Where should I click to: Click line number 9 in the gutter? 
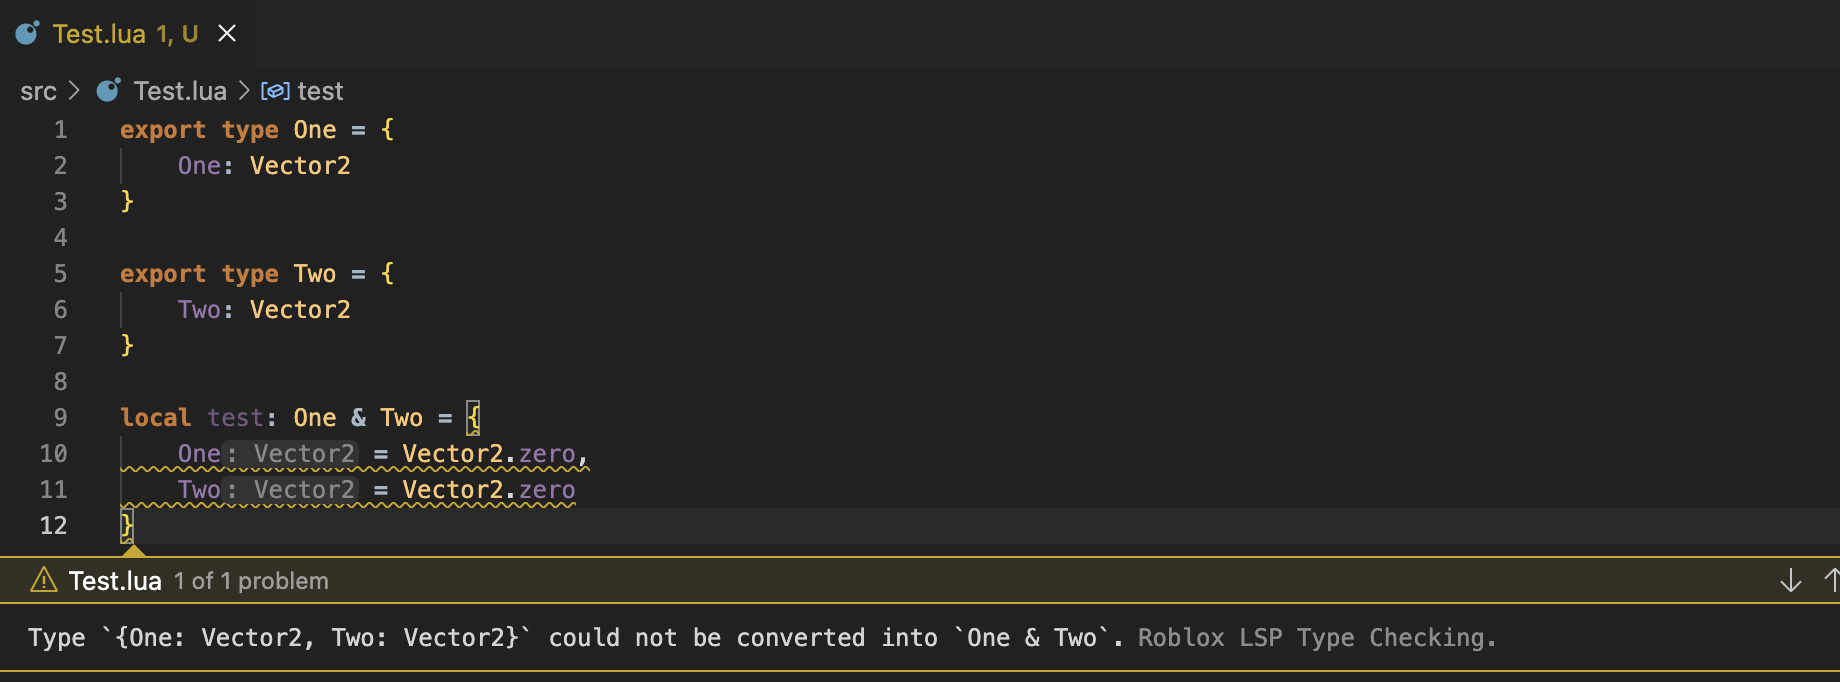[60, 417]
